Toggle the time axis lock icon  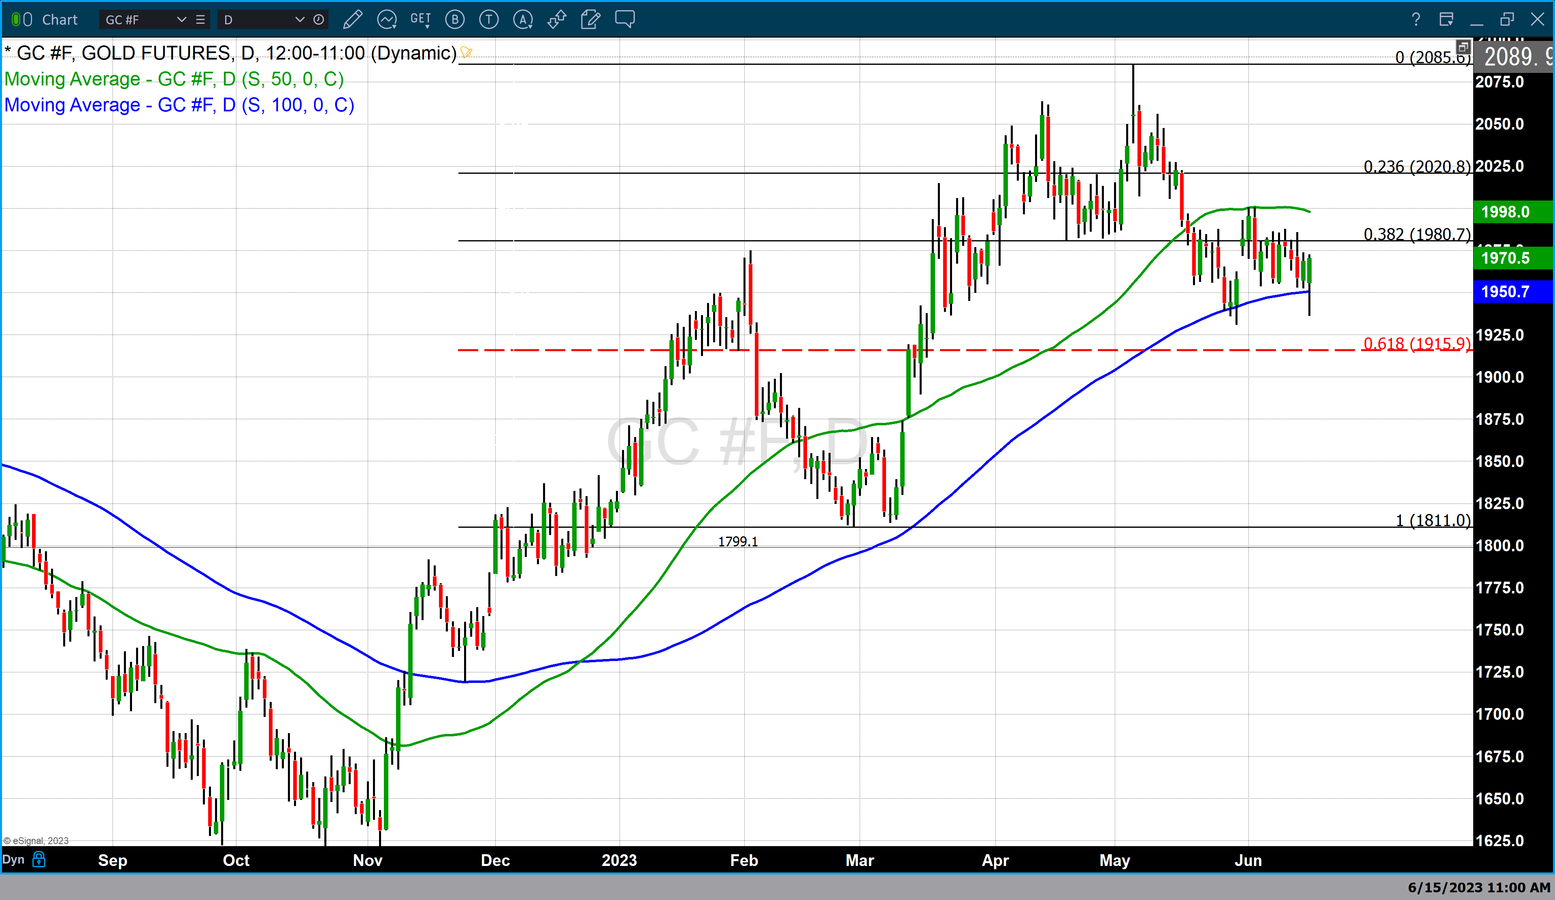(39, 860)
